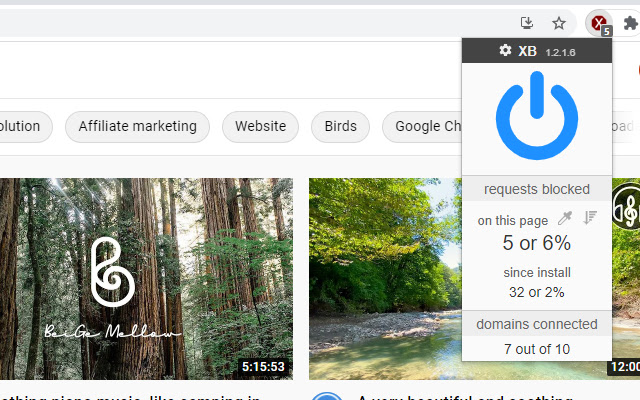The width and height of the screenshot is (640, 400).
Task: Select the Google Chrome filter chip
Action: coord(427,126)
